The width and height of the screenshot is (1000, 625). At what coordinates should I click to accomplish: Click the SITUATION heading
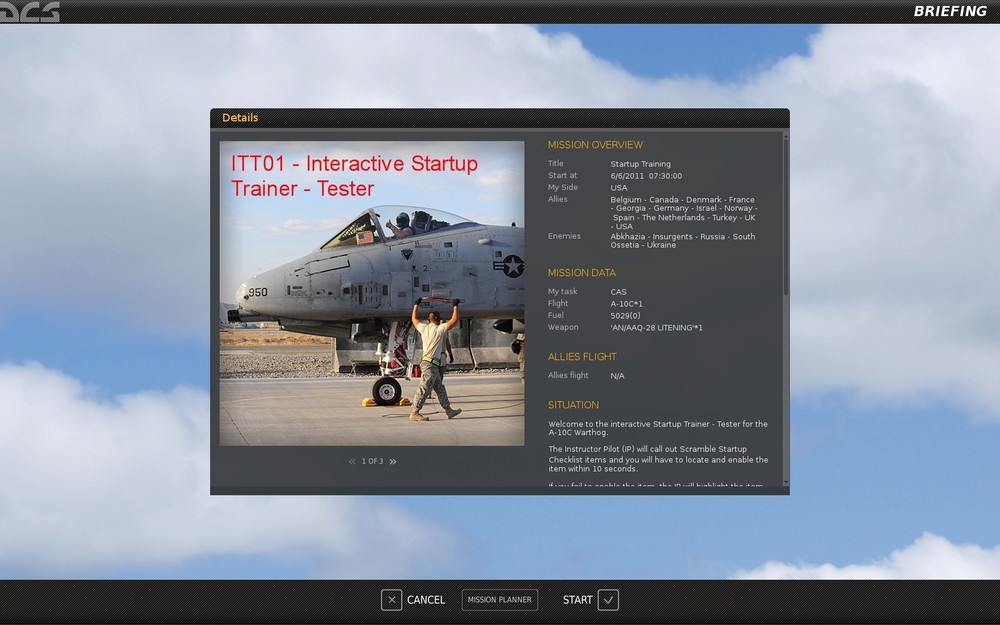click(573, 405)
